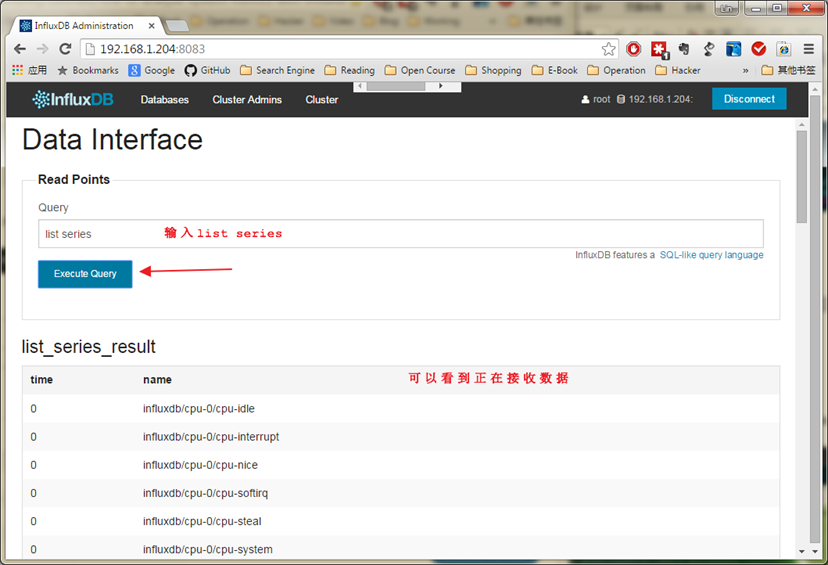Expand the bookmarks overflow chevron
The image size is (828, 565).
(x=745, y=70)
